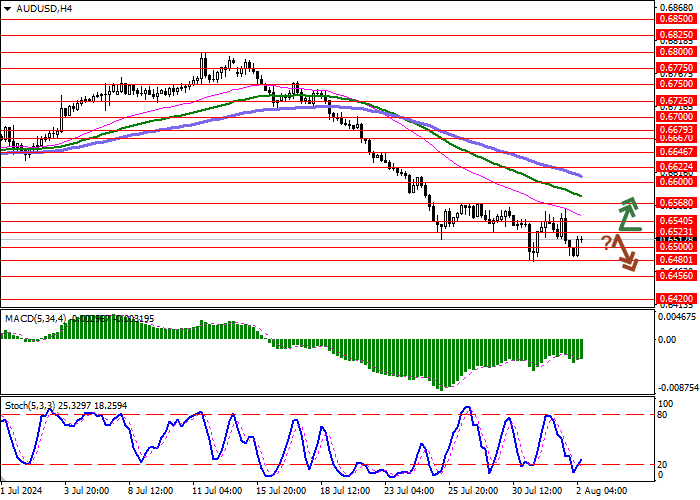Click the 0.68680 top price axis value
This screenshot has width=700, height=500.
pos(676,8)
